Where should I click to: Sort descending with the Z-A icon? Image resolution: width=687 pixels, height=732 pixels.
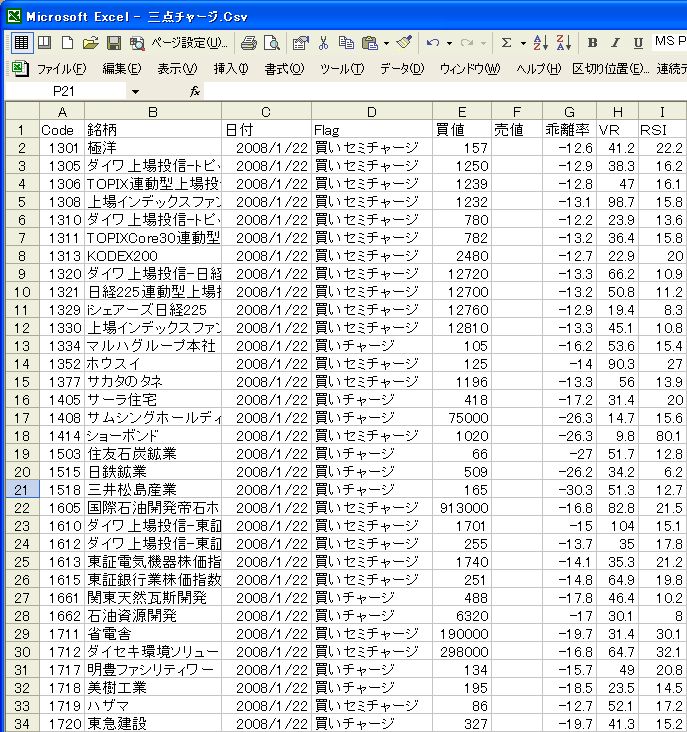tap(563, 43)
